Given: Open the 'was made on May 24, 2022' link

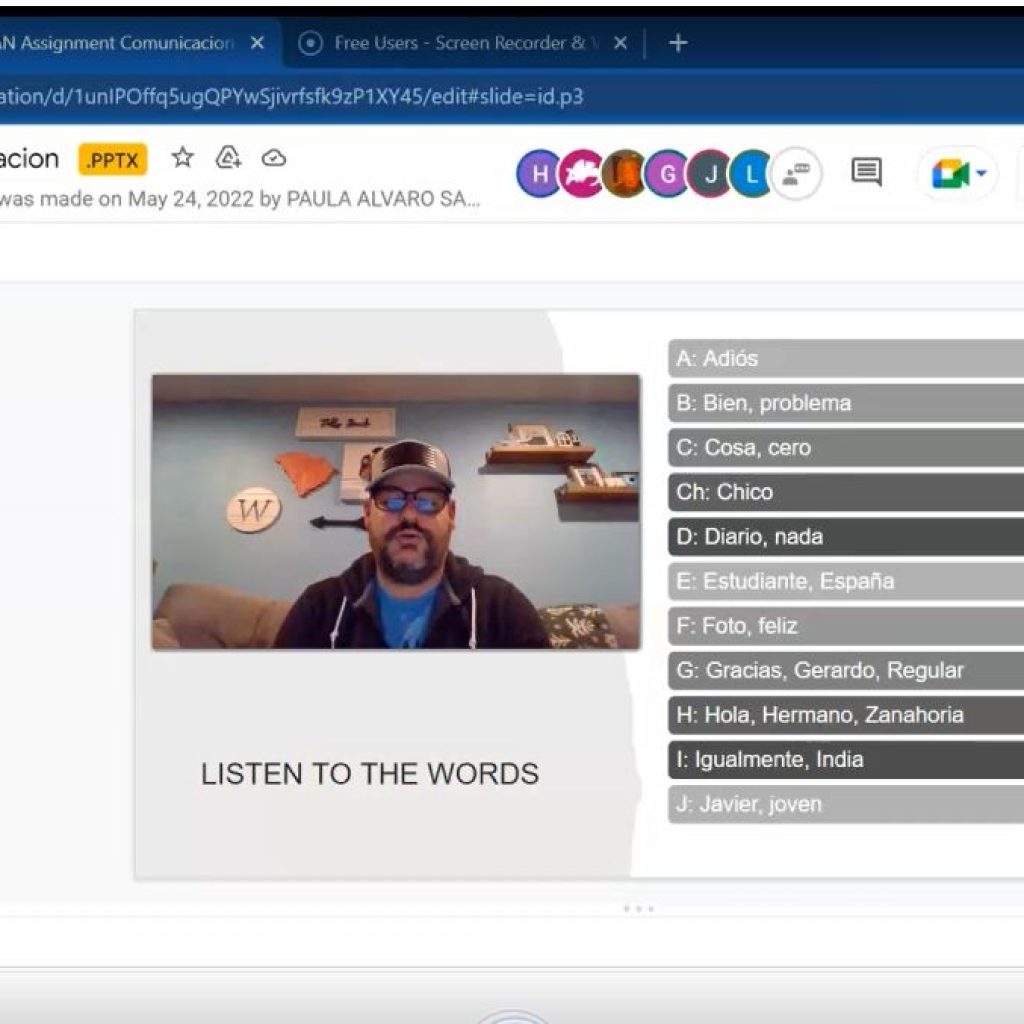Looking at the screenshot, I should point(240,199).
